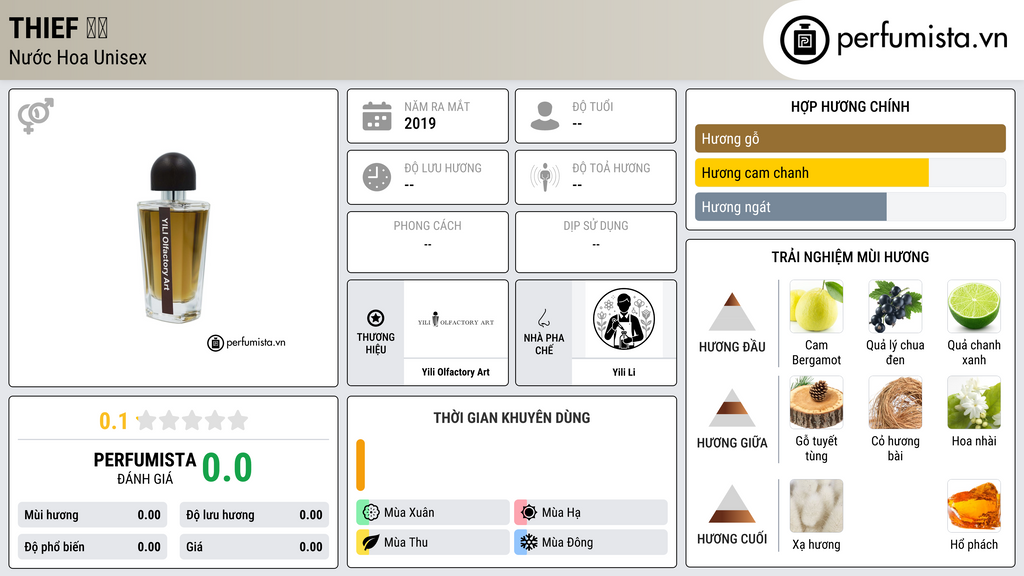Click the Dịp sử dụng card

pos(596,242)
